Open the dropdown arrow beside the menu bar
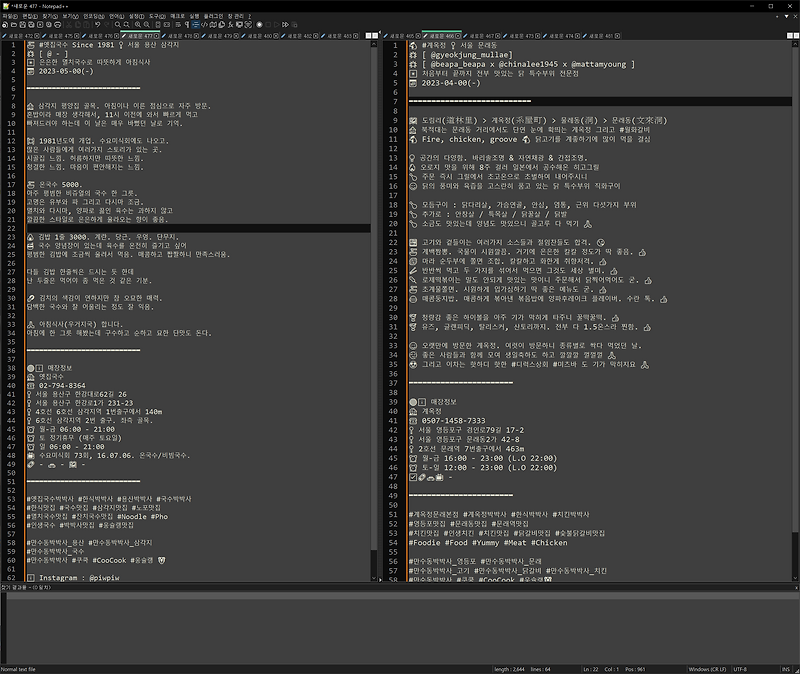This screenshot has width=800, height=674. pos(786,16)
